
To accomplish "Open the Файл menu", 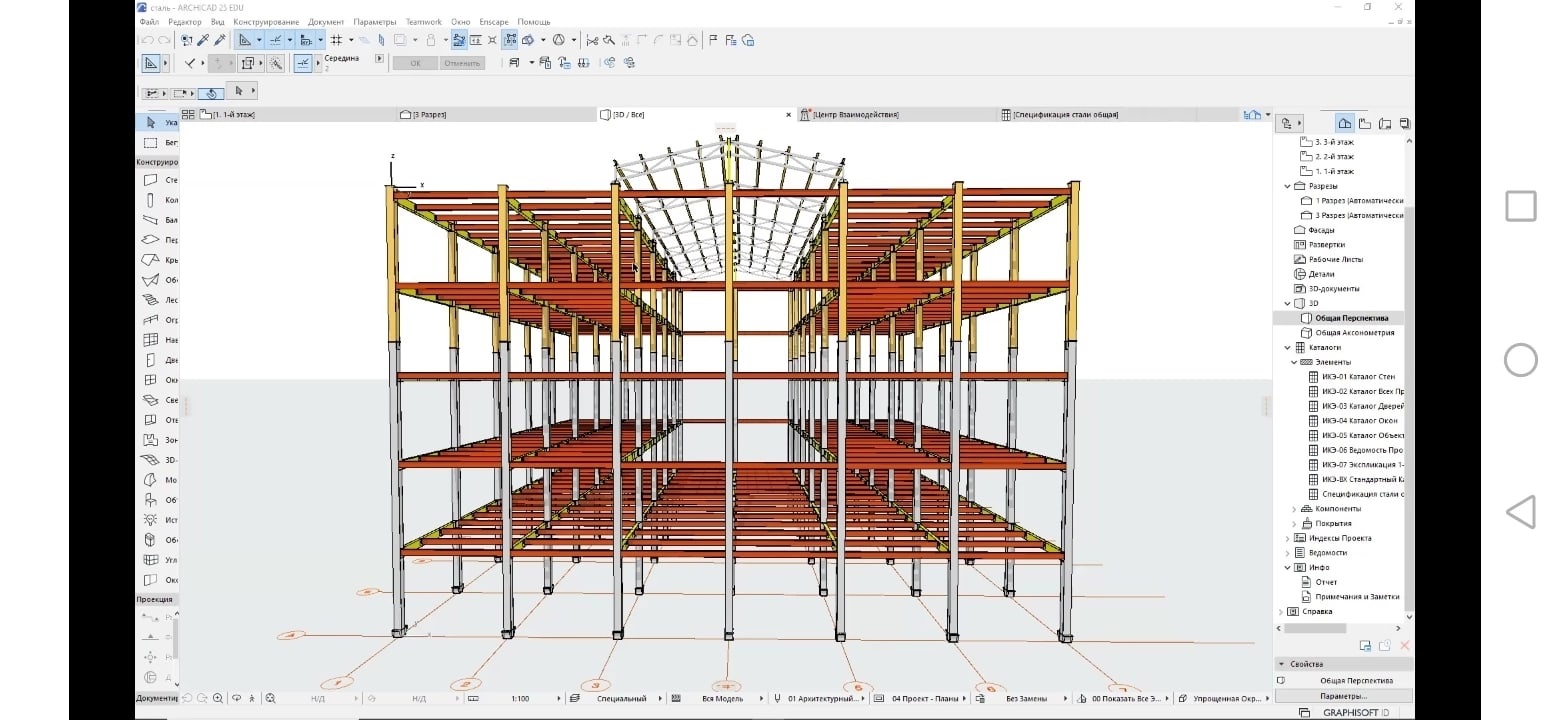I will 149,21.
